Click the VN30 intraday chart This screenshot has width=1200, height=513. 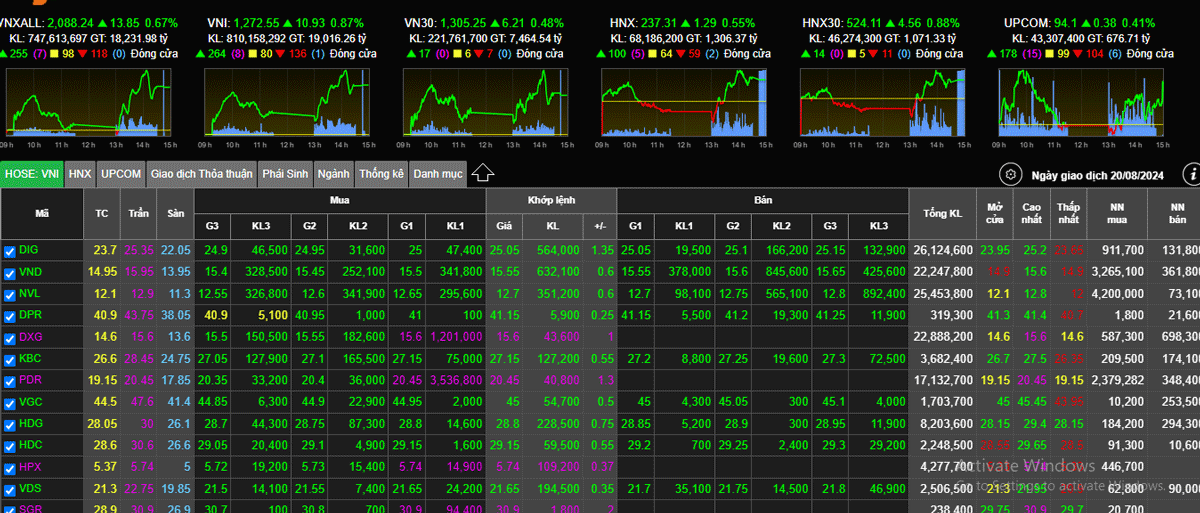[485, 103]
